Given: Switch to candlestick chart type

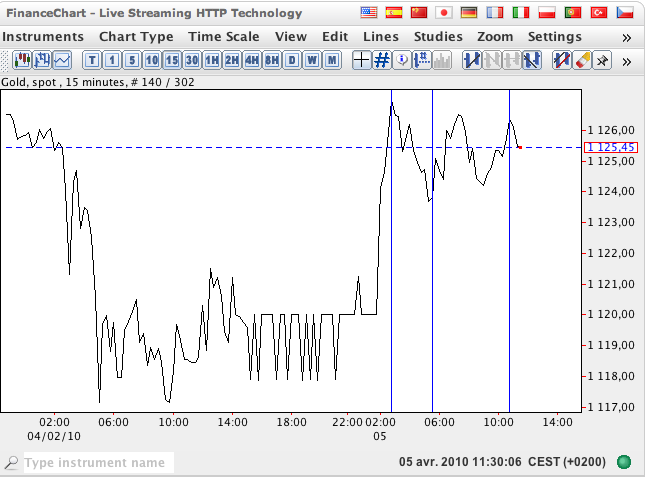Looking at the screenshot, I should pos(20,60).
